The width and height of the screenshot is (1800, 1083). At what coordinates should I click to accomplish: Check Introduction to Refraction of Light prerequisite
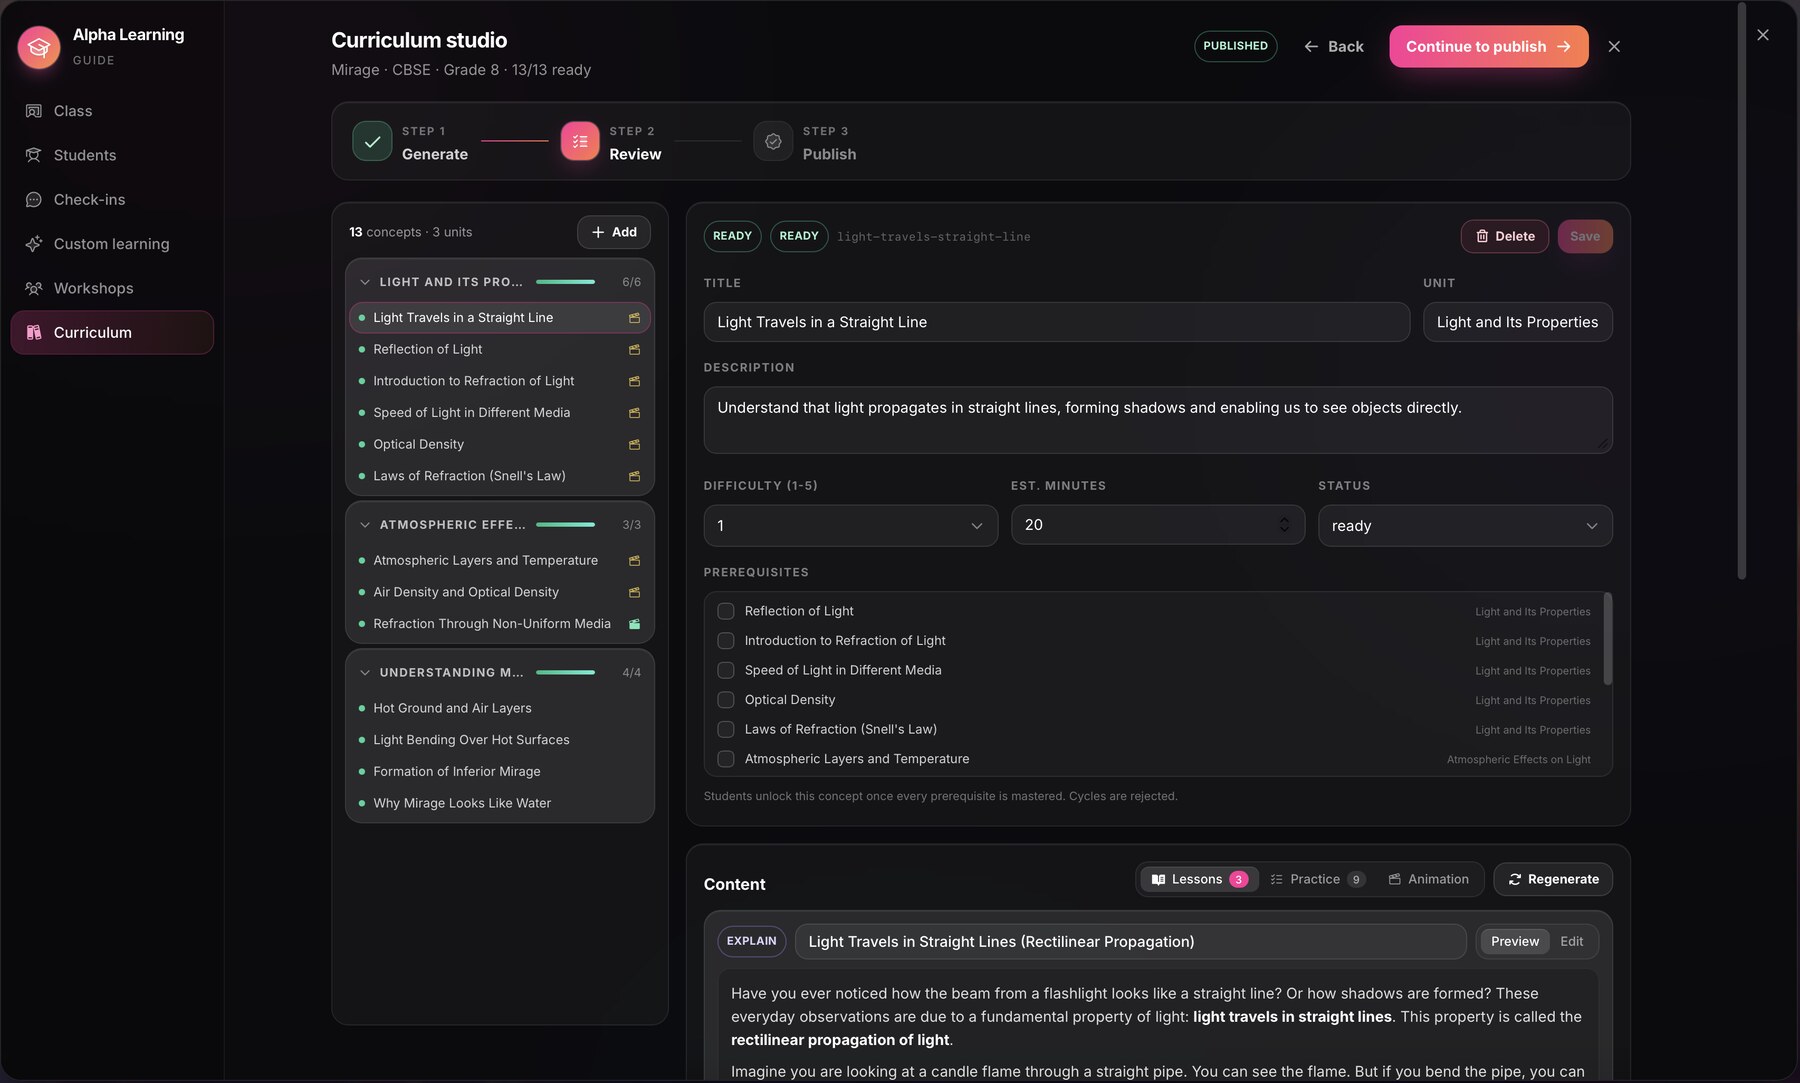pyautogui.click(x=726, y=641)
